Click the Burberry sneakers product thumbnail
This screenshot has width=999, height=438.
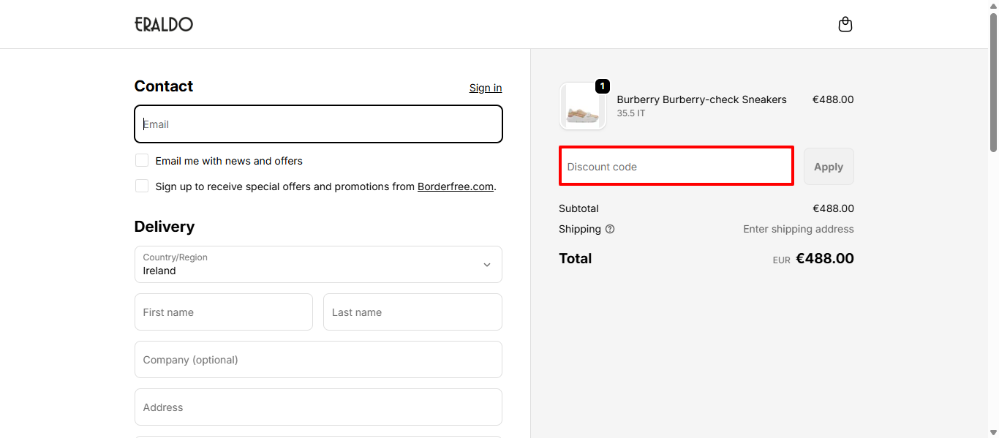click(x=583, y=107)
